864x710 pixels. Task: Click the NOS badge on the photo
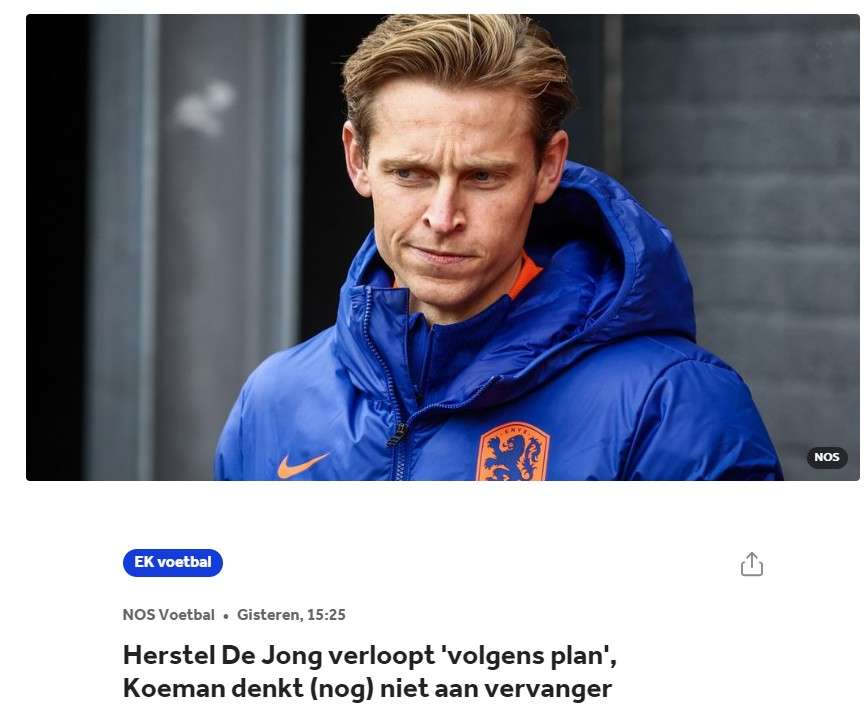(827, 457)
